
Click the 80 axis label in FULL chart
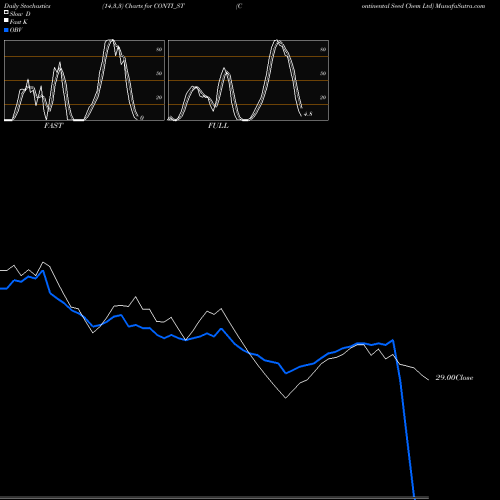click(323, 49)
